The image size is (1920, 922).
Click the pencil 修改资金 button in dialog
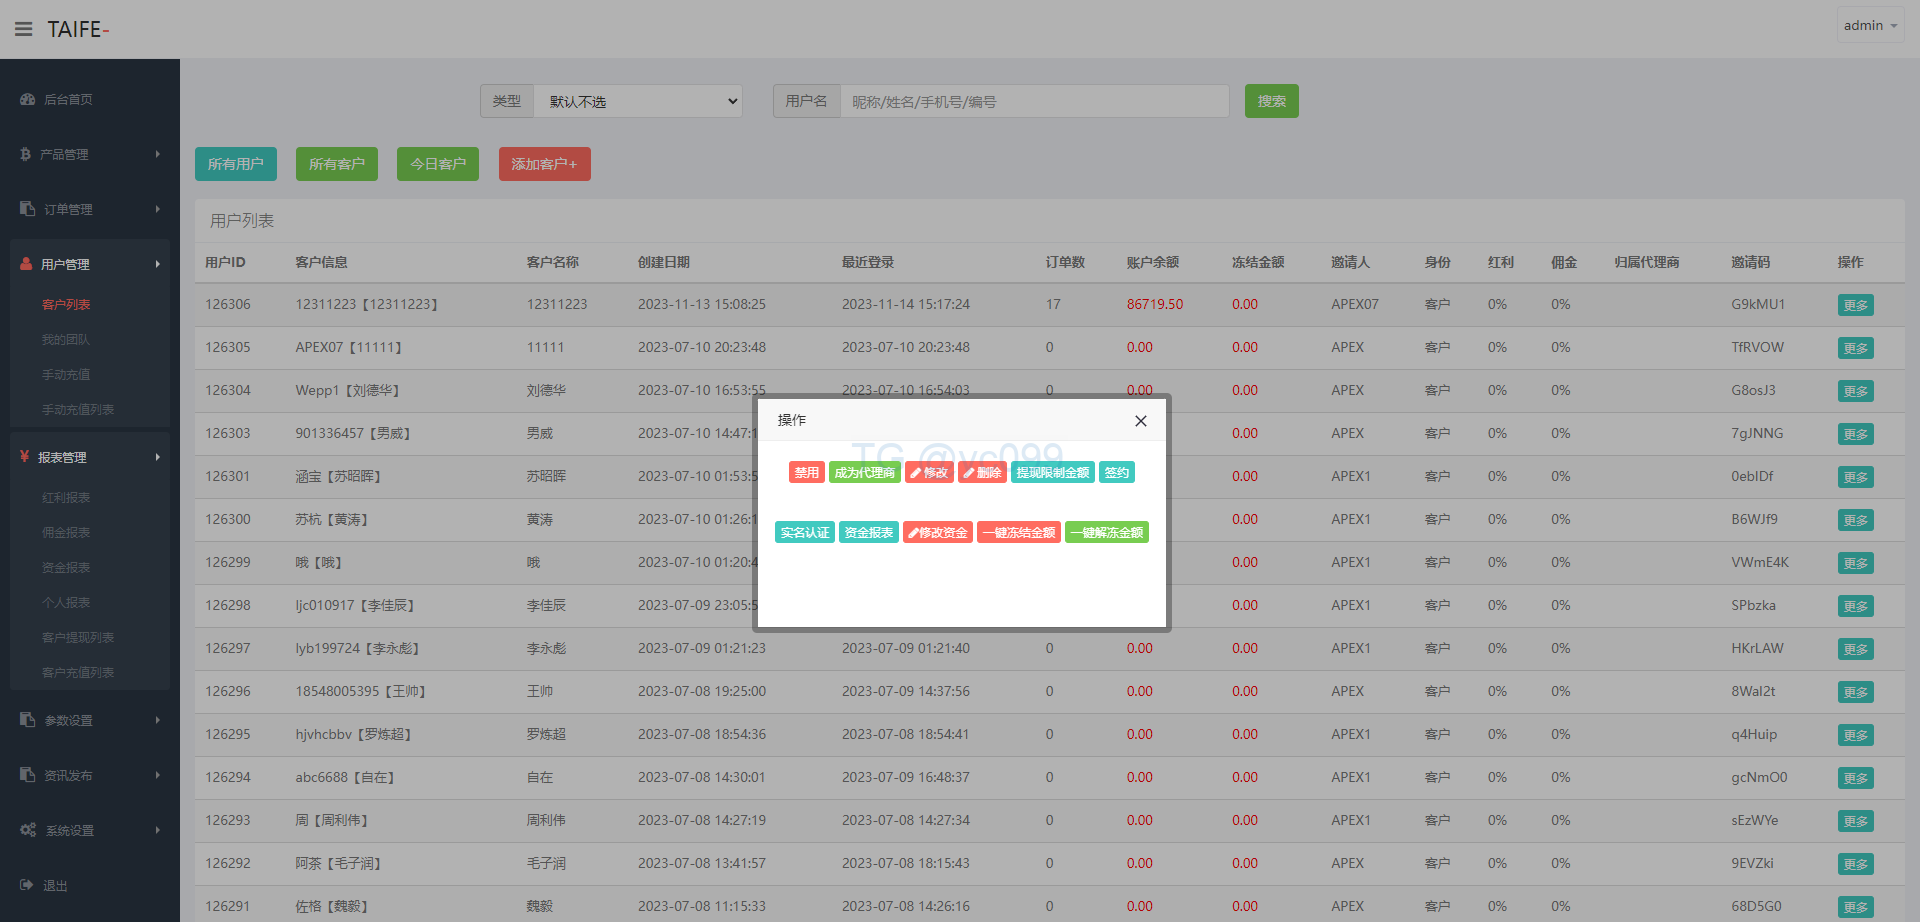937,533
